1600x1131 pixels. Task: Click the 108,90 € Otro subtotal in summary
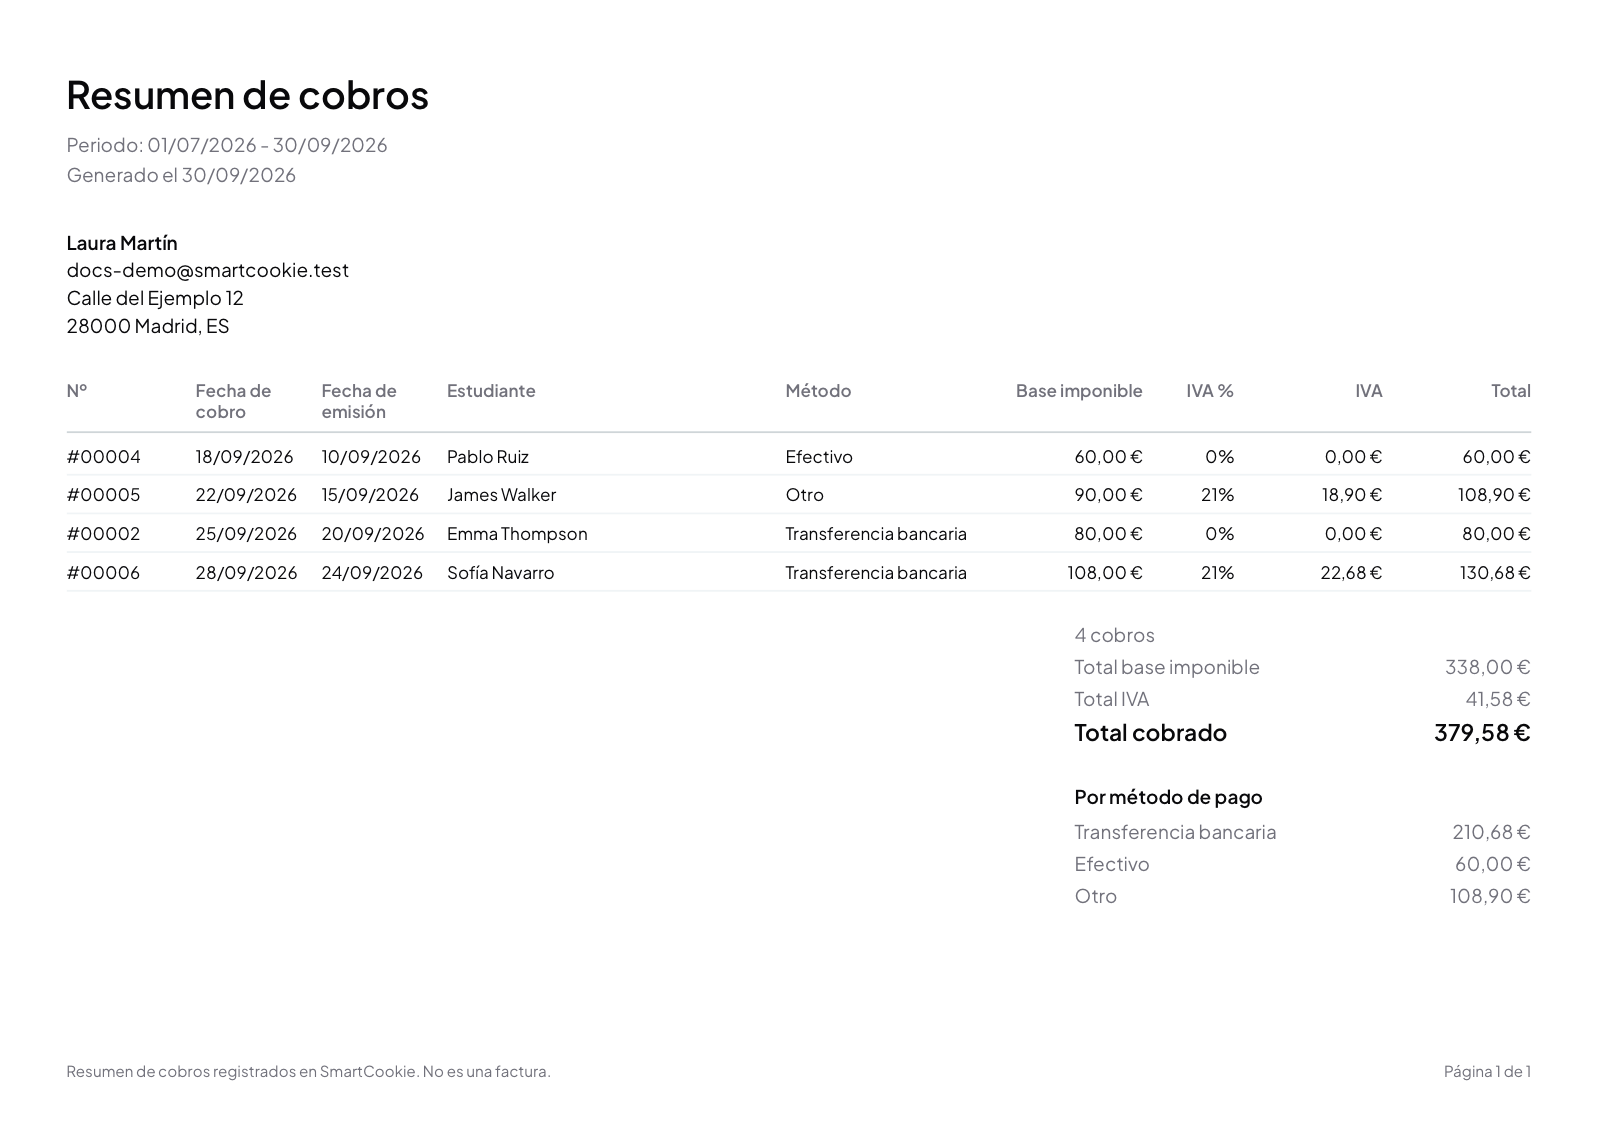click(1490, 896)
